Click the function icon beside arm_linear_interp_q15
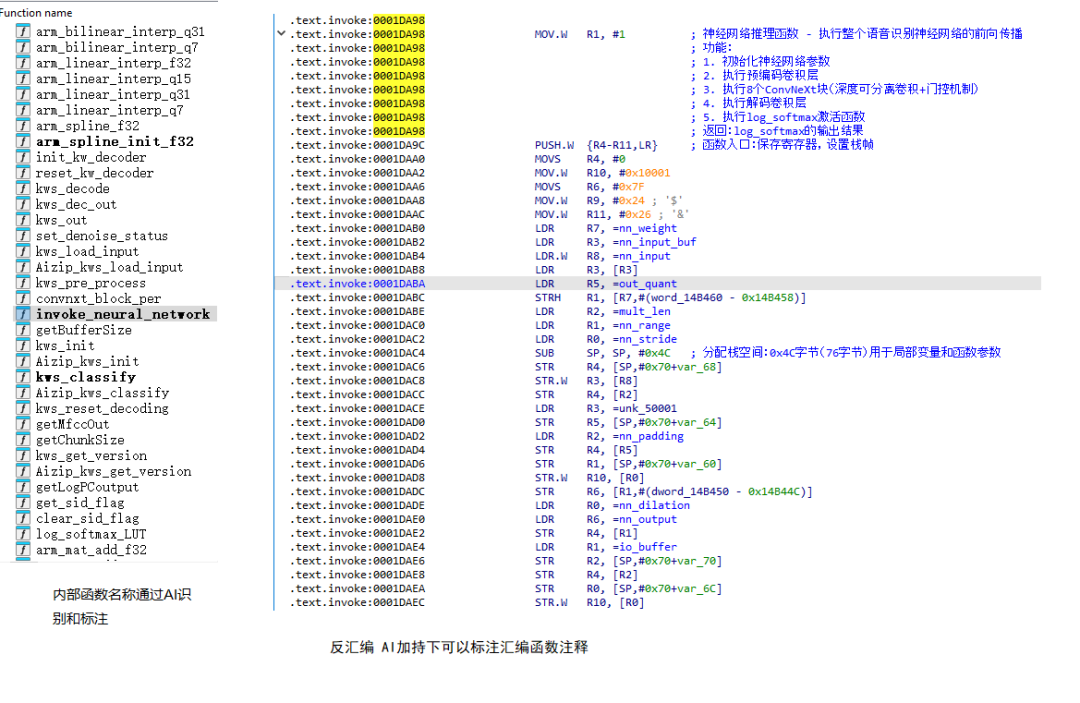This screenshot has width=1080, height=703. click(x=23, y=78)
